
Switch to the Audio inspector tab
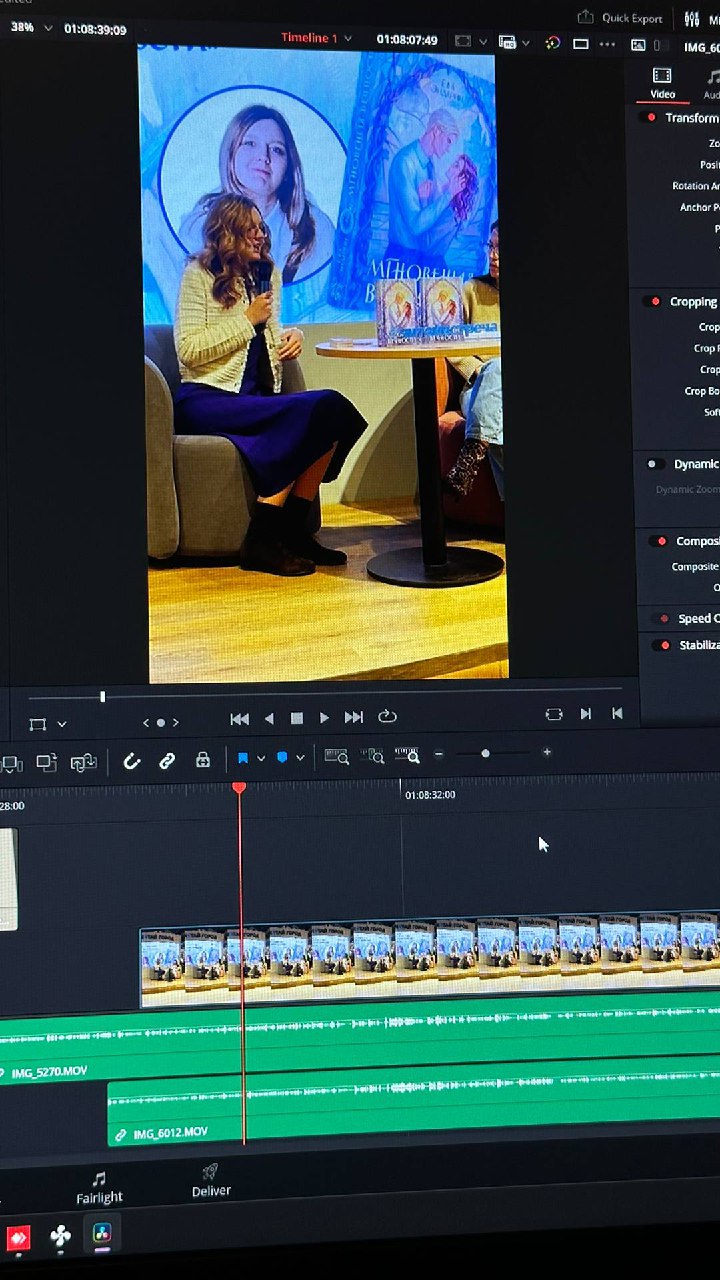(712, 84)
